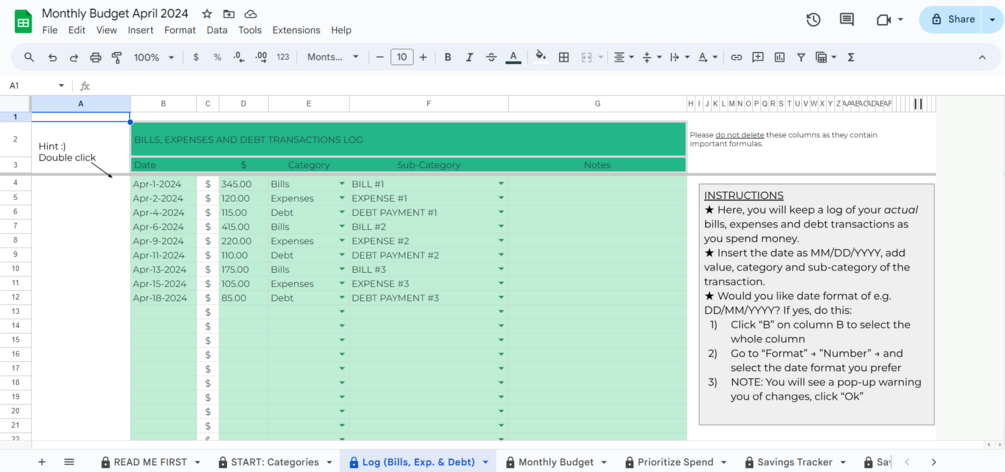Open the Format menu

tap(180, 30)
